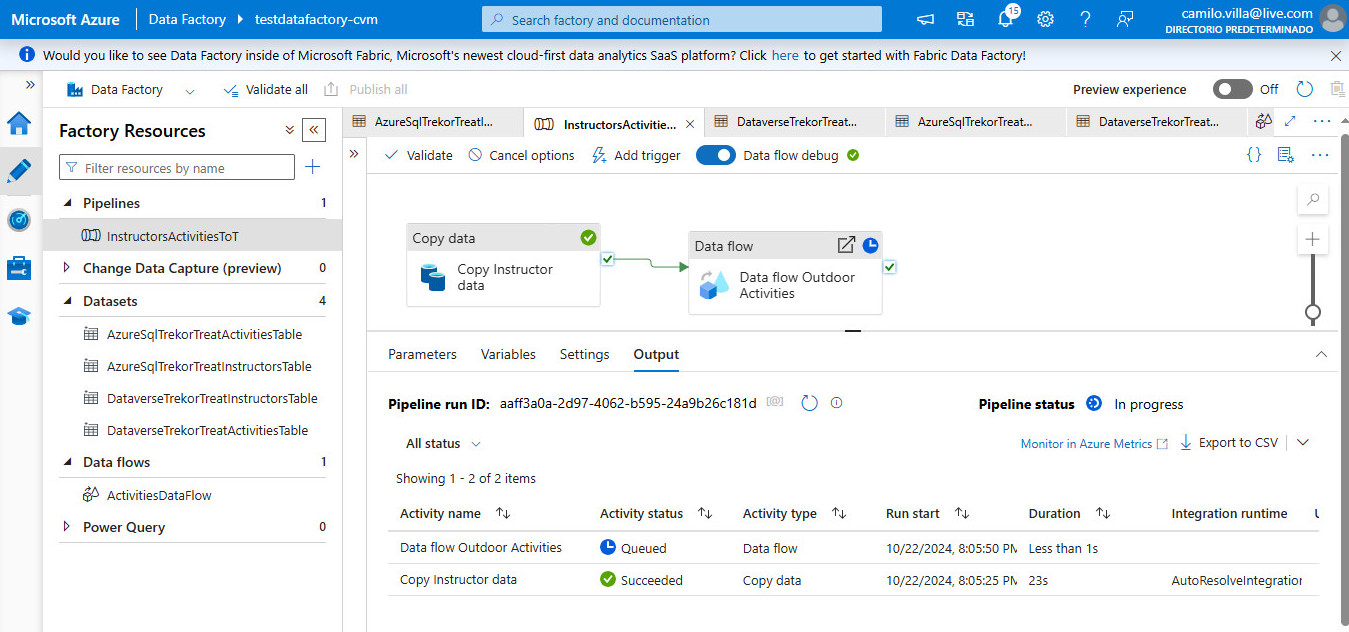Collapse the Factory Resources panel
1349x632 pixels.
point(313,130)
